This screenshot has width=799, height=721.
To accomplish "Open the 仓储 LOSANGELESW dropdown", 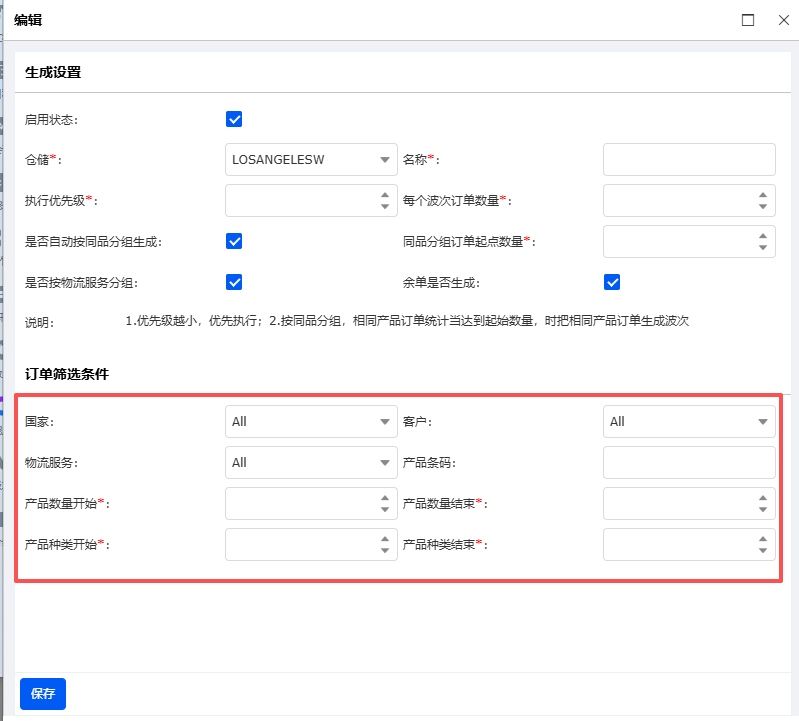I will 385,160.
